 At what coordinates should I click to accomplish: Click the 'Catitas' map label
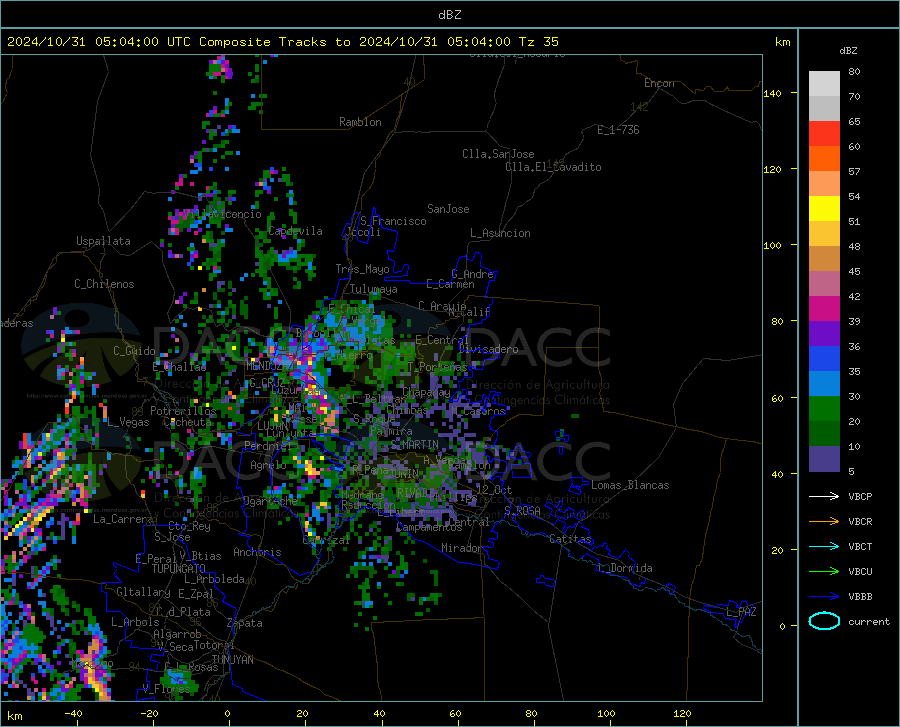click(570, 539)
